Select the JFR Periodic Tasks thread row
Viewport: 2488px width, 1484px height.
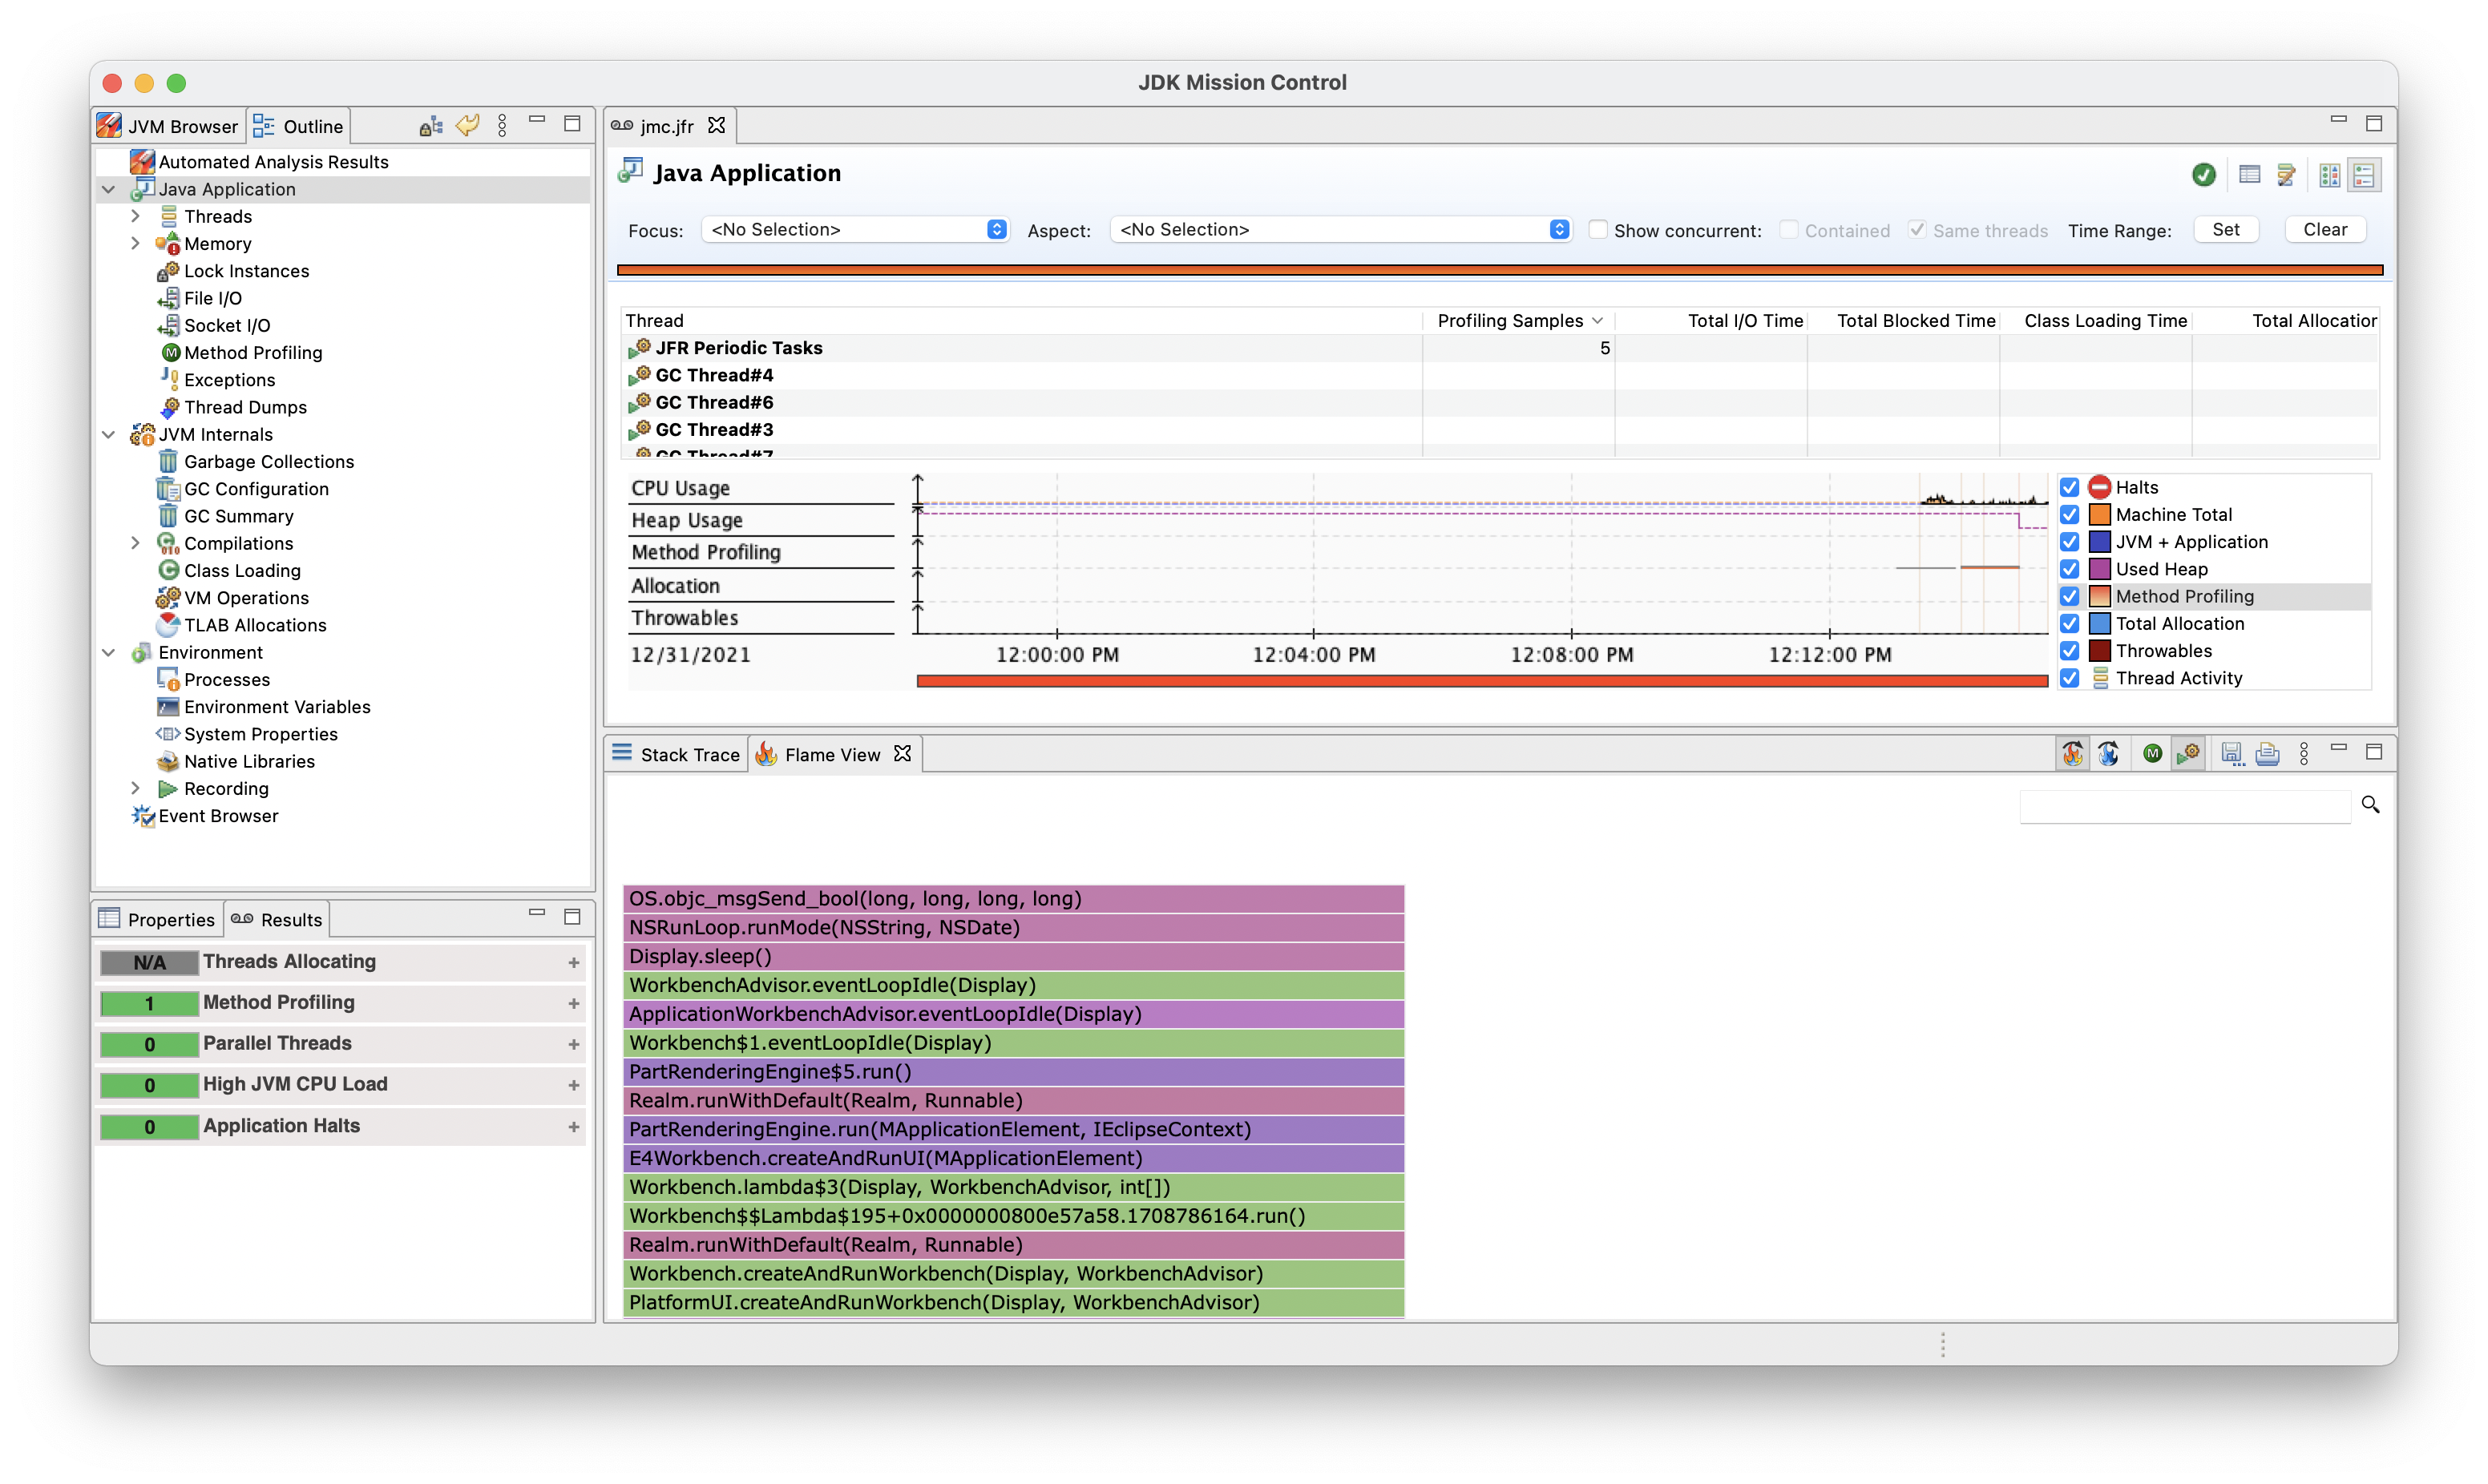tap(1500, 348)
